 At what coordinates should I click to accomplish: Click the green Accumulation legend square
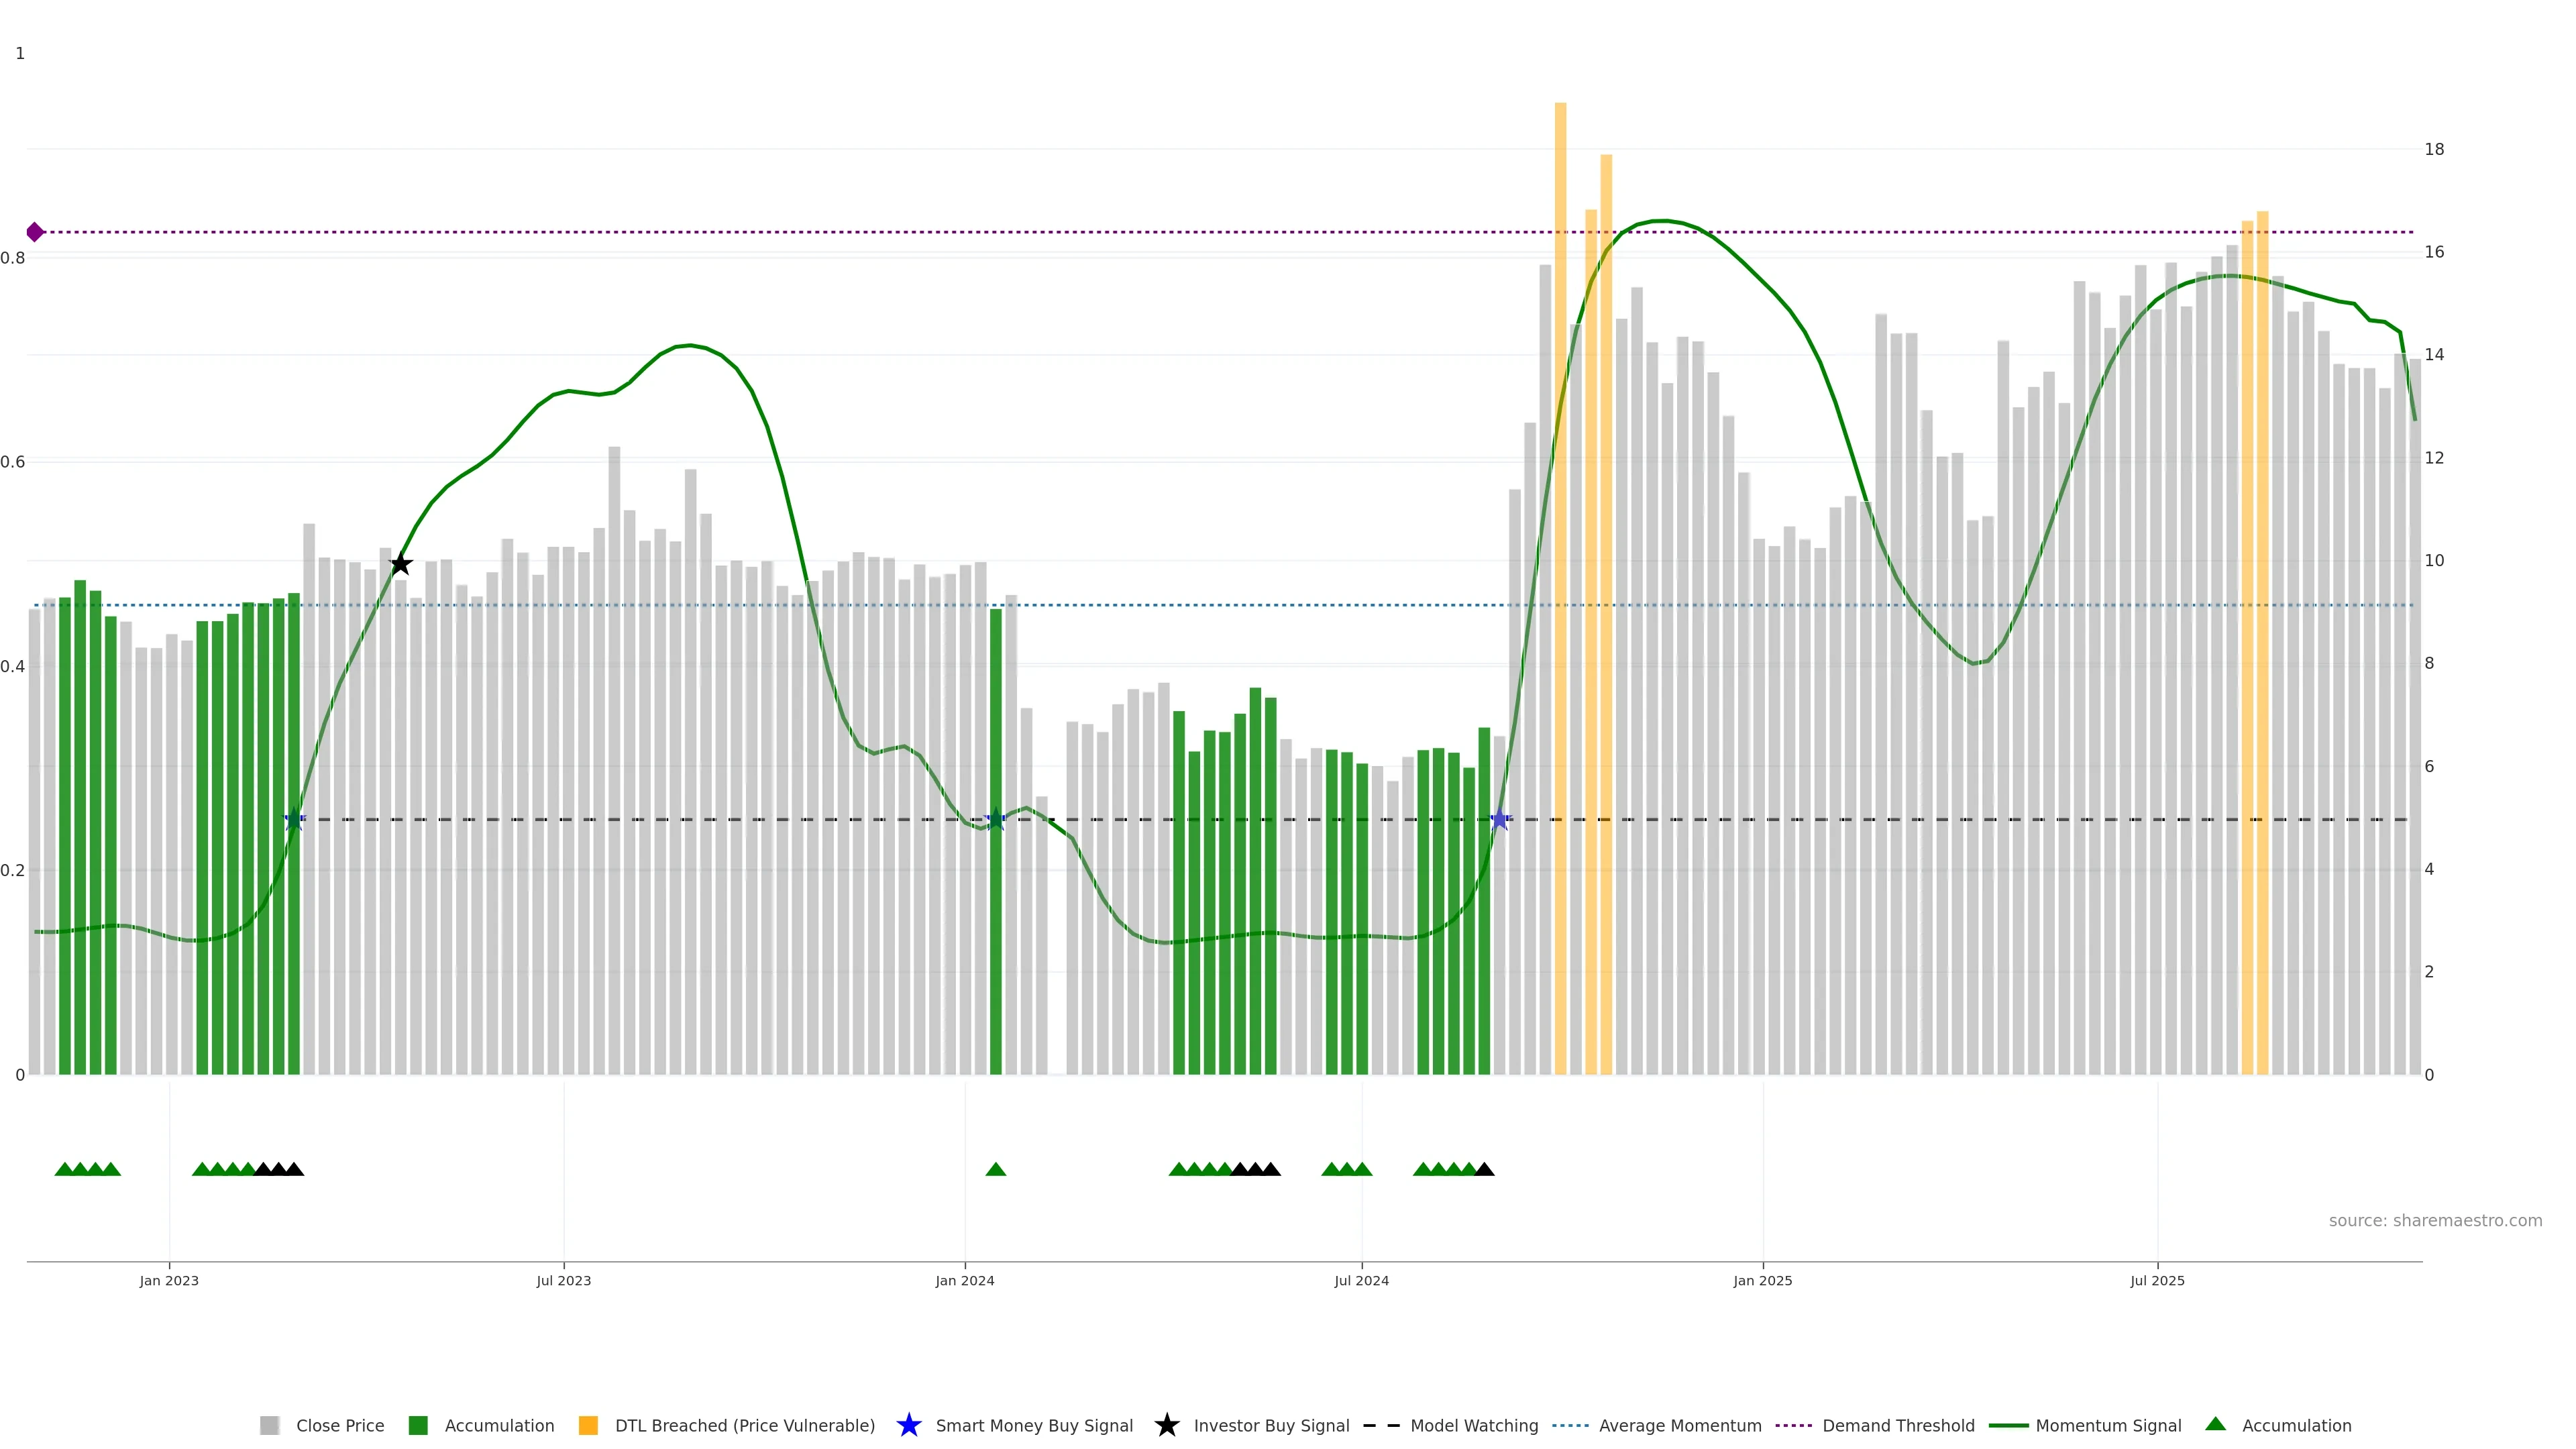[x=418, y=1425]
